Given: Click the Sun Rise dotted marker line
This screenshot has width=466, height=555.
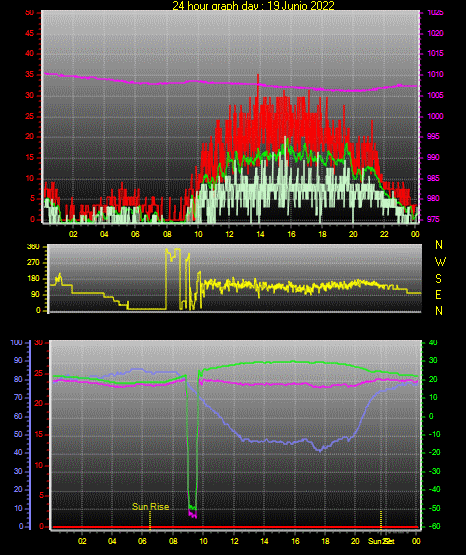Looking at the screenshot, I should 150,520.
